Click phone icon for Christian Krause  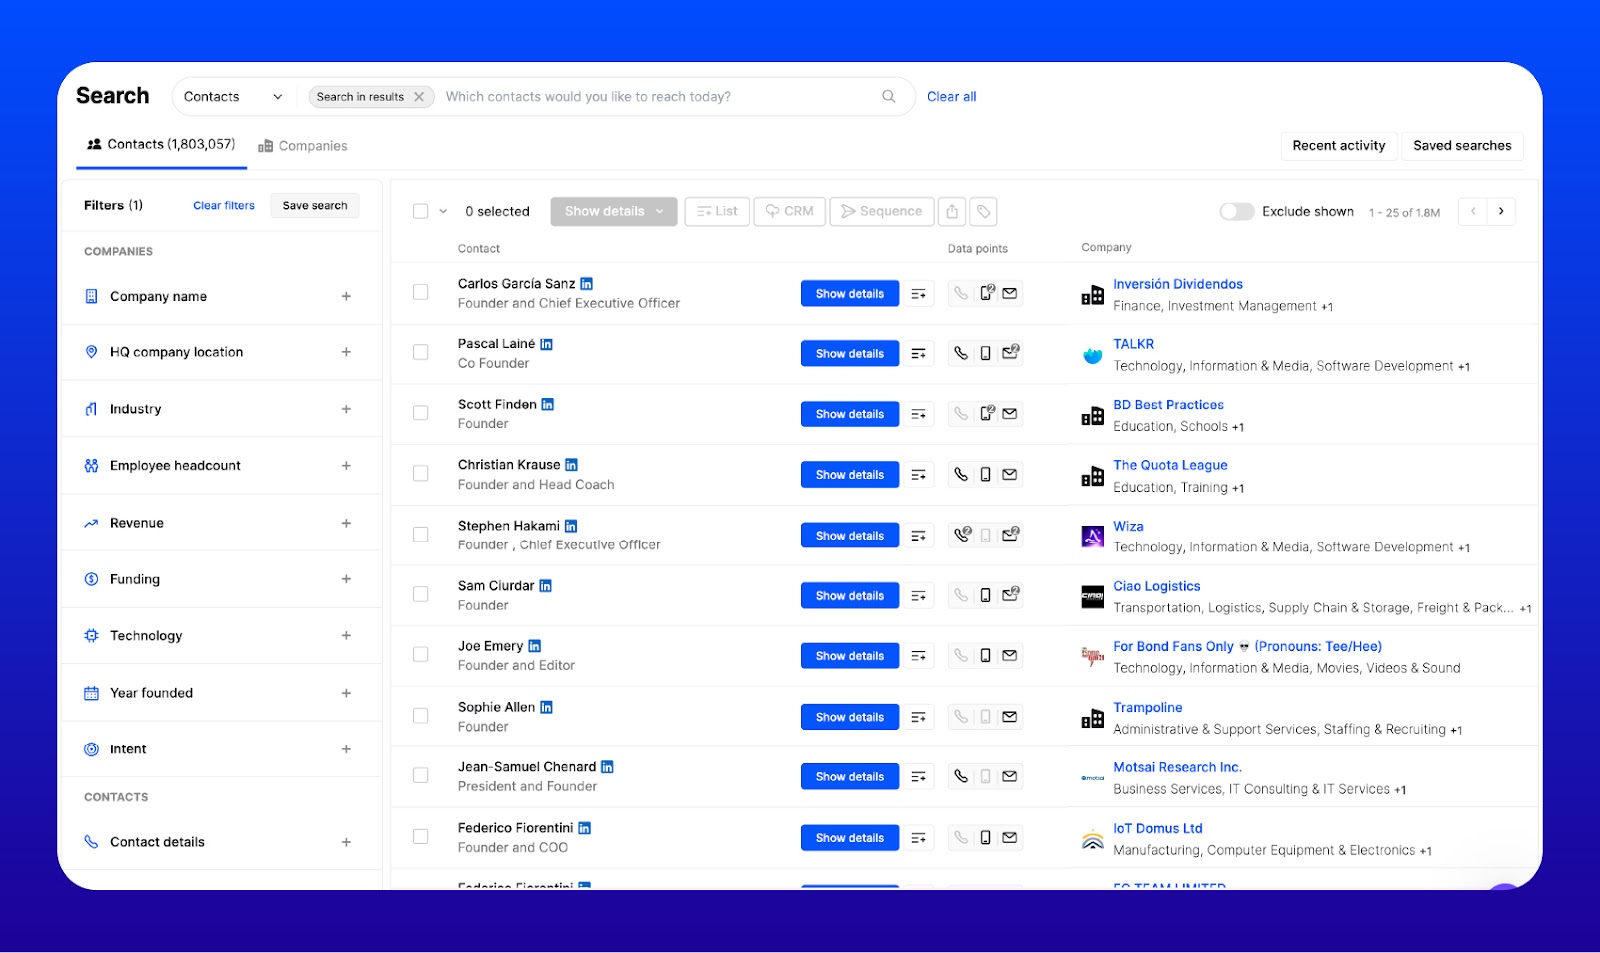coord(960,475)
